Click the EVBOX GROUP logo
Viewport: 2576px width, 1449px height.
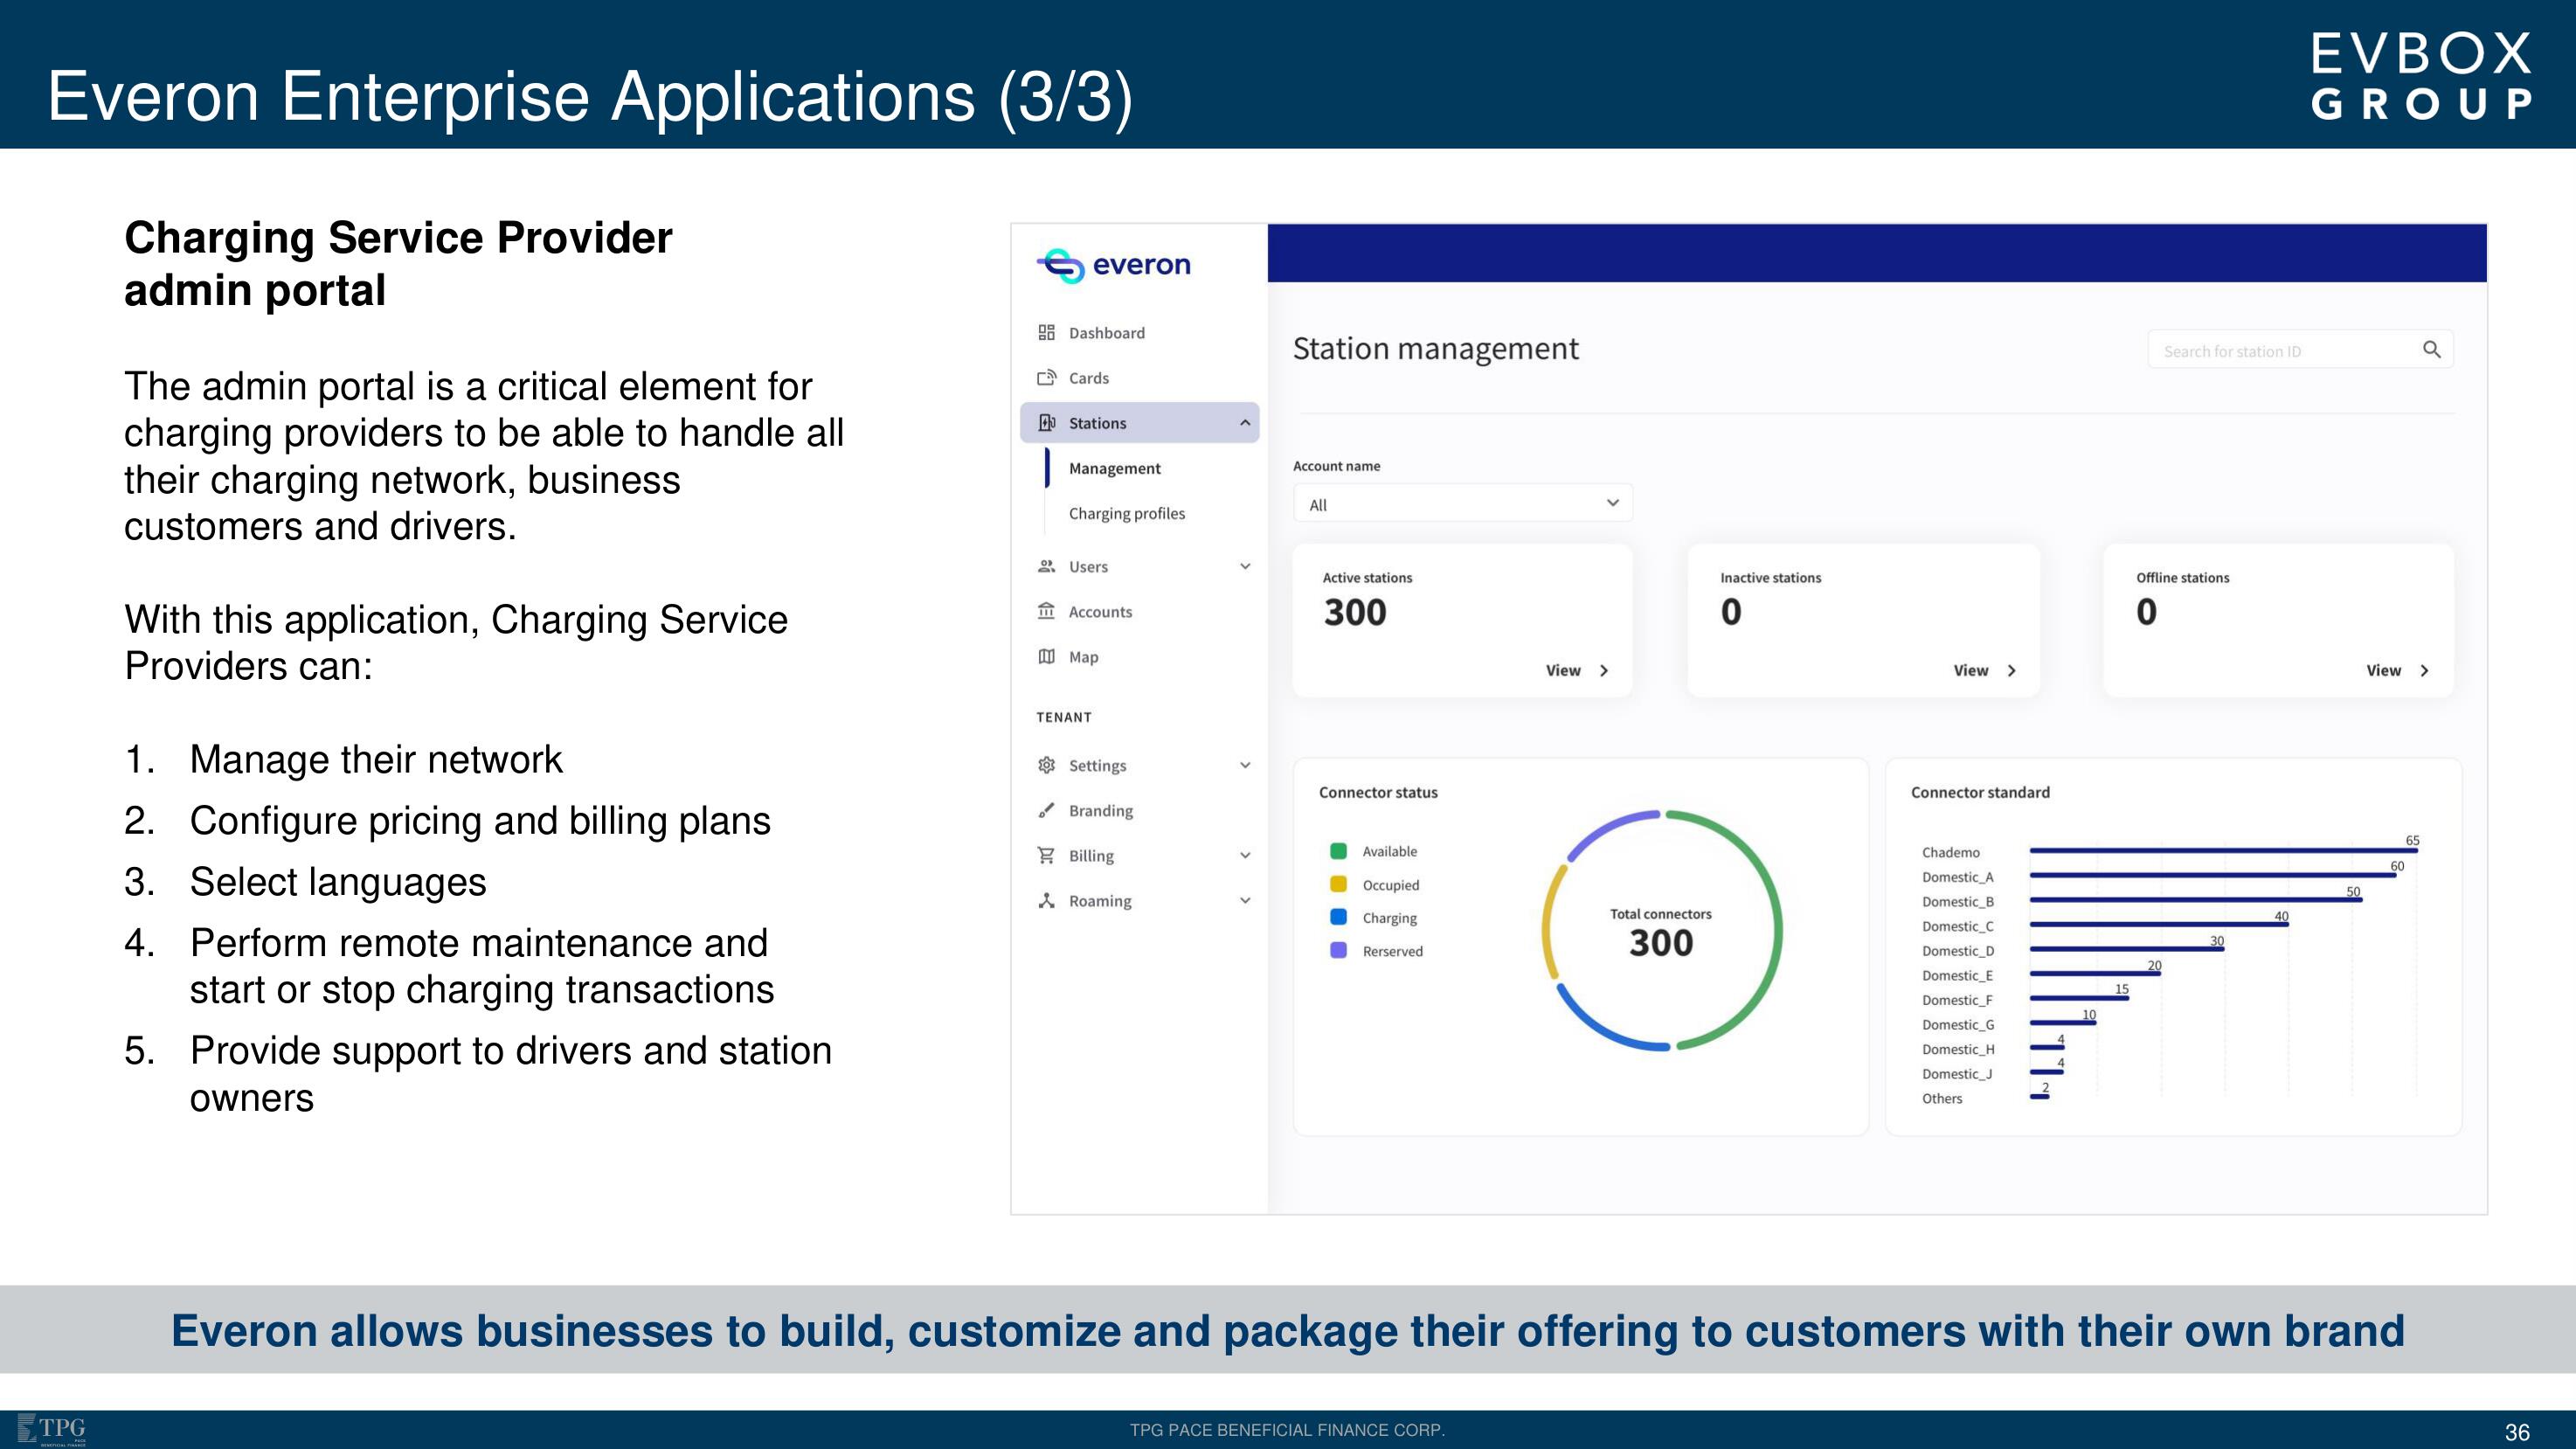click(x=2422, y=76)
